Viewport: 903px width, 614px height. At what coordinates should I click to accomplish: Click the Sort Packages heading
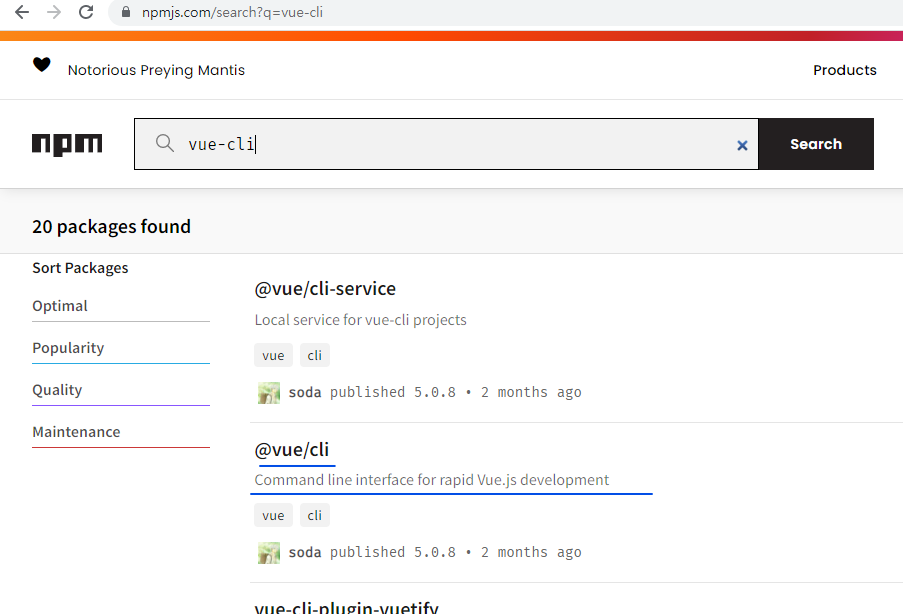80,268
